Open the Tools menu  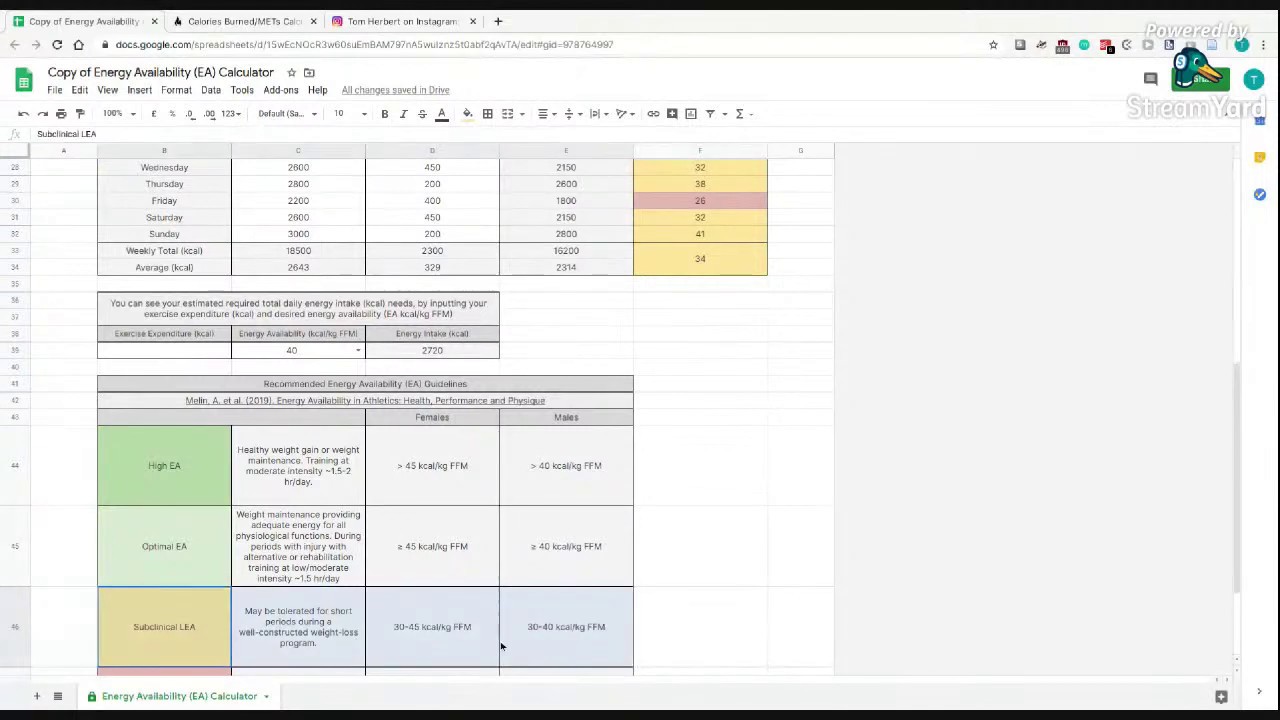242,90
